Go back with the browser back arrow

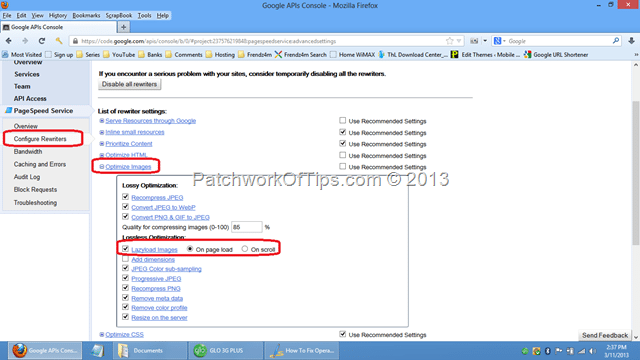pos(9,41)
